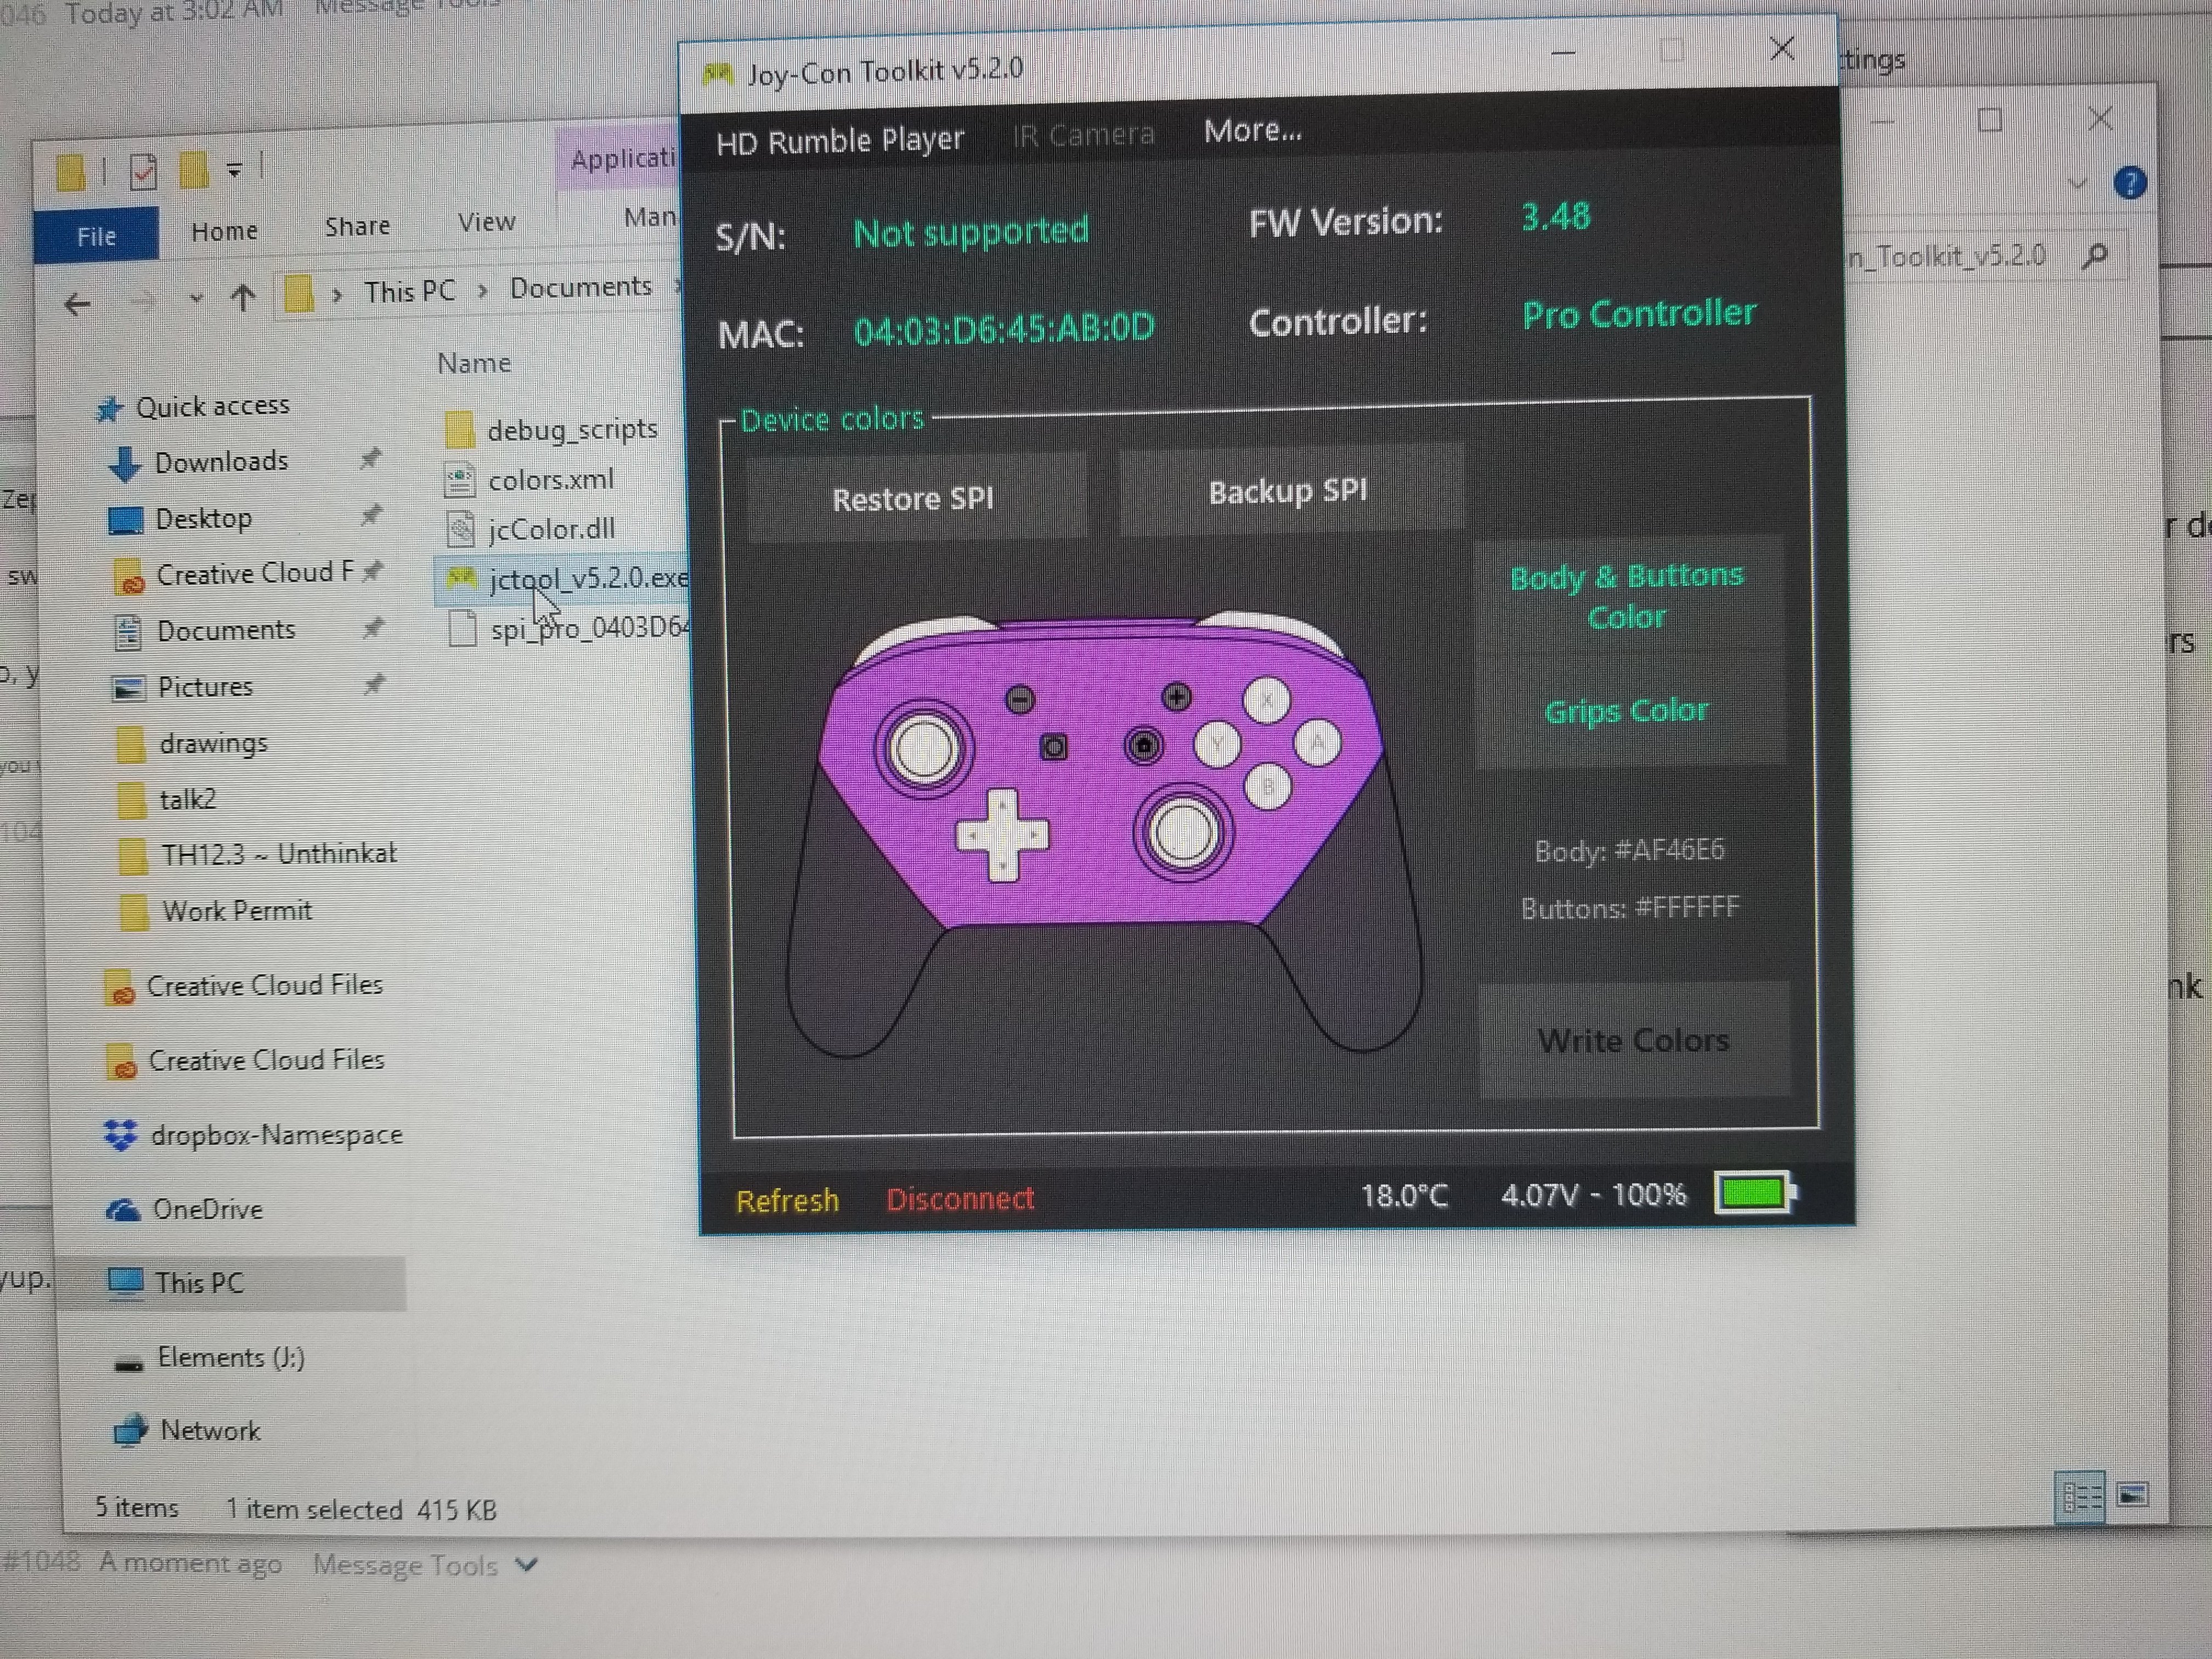Switch to the Share ribbon tab
2212x1659 pixels.
tap(357, 227)
